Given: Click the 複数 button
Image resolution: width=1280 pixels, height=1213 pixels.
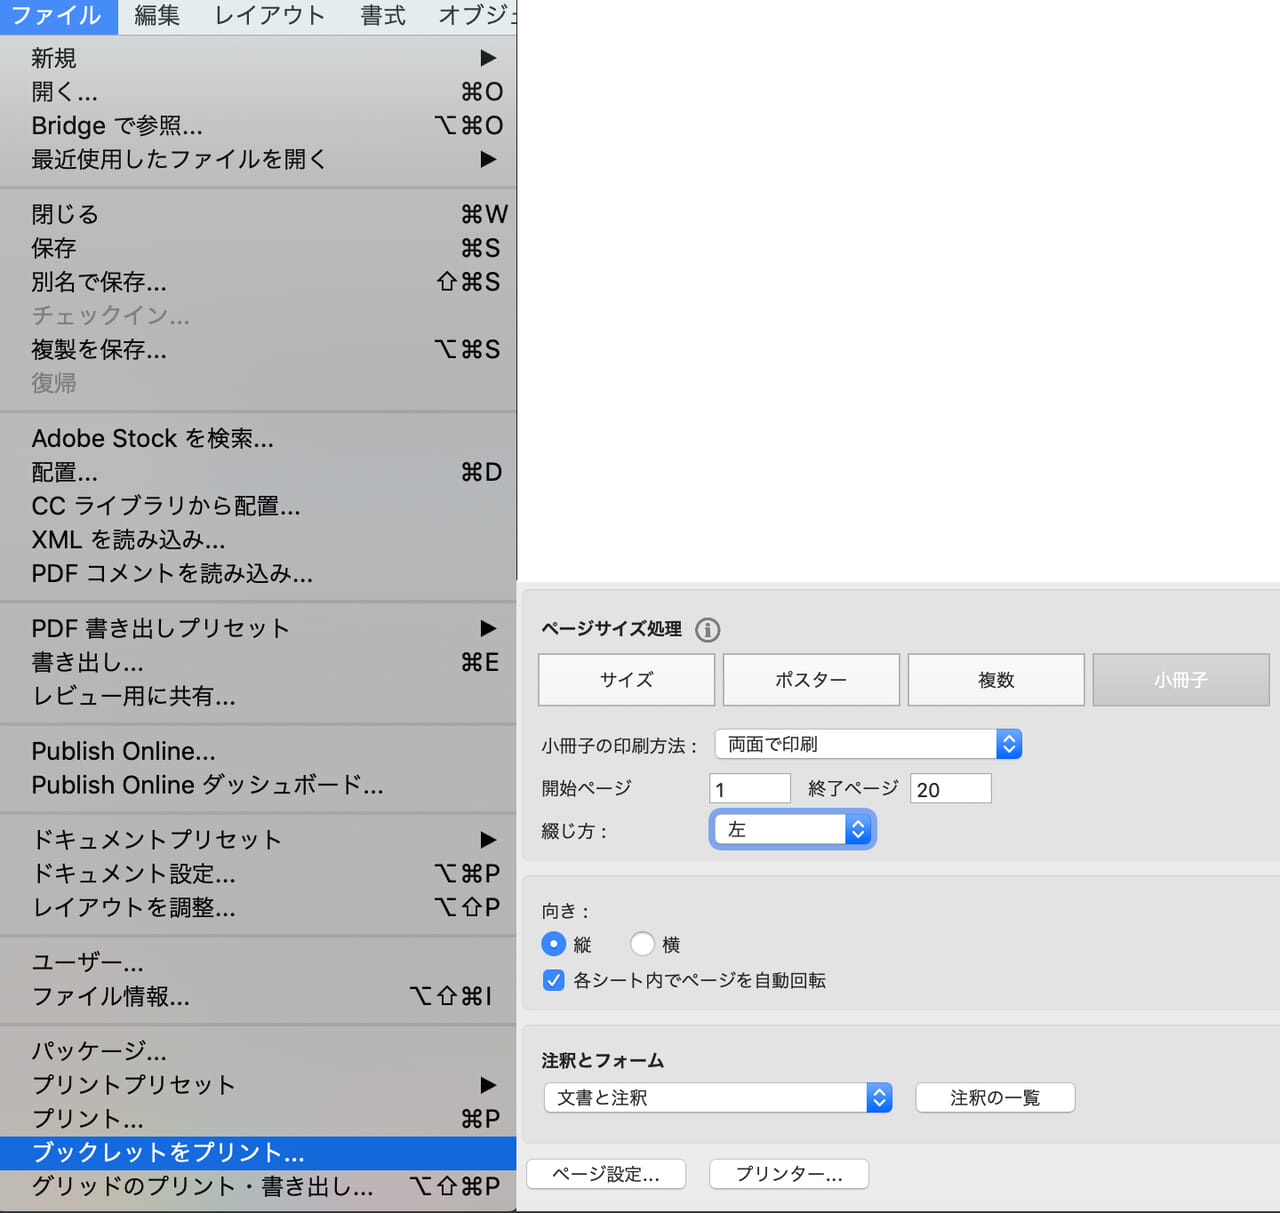Looking at the screenshot, I should 996,680.
